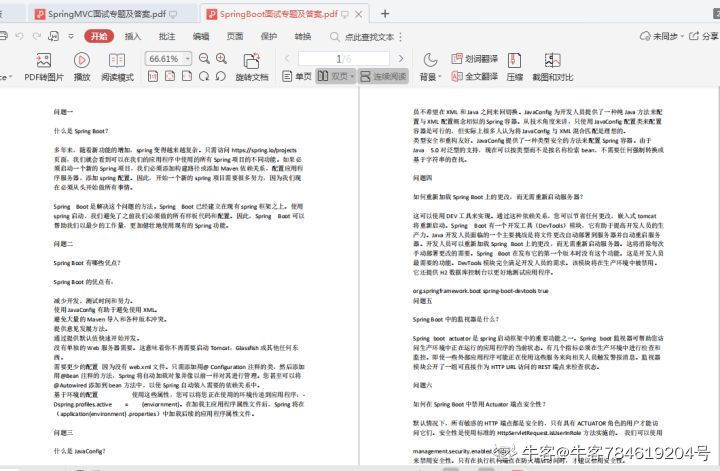720x471 pixels.
Task: Click the monitor icon on SpringMVC tab
Action: (173, 15)
